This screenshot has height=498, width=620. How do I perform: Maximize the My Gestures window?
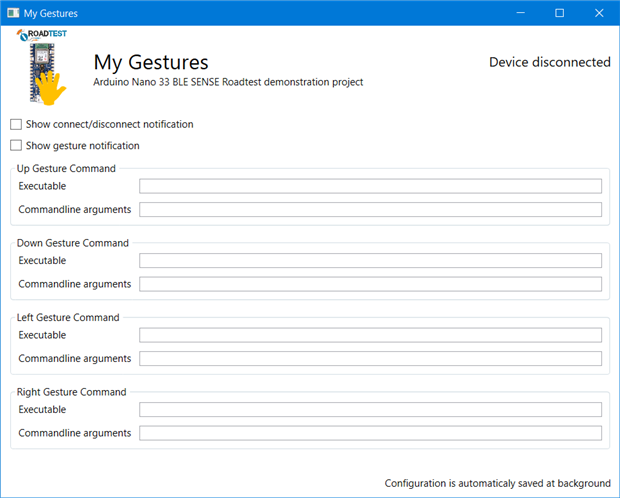pyautogui.click(x=559, y=13)
